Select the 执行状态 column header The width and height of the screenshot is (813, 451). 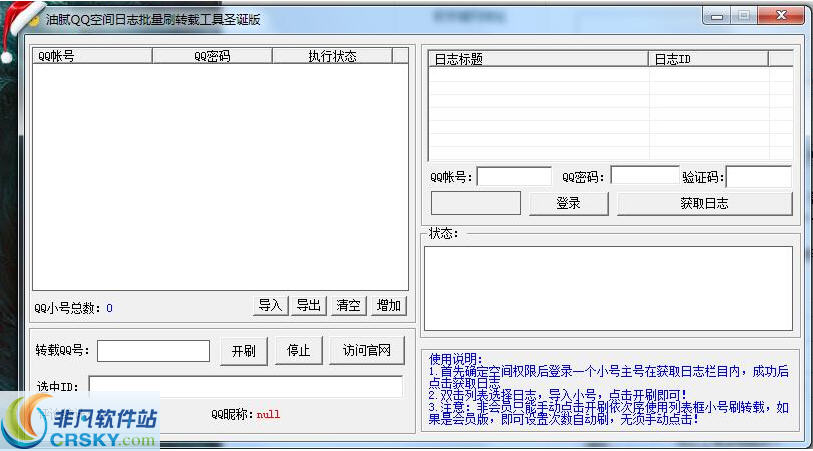pyautogui.click(x=331, y=56)
